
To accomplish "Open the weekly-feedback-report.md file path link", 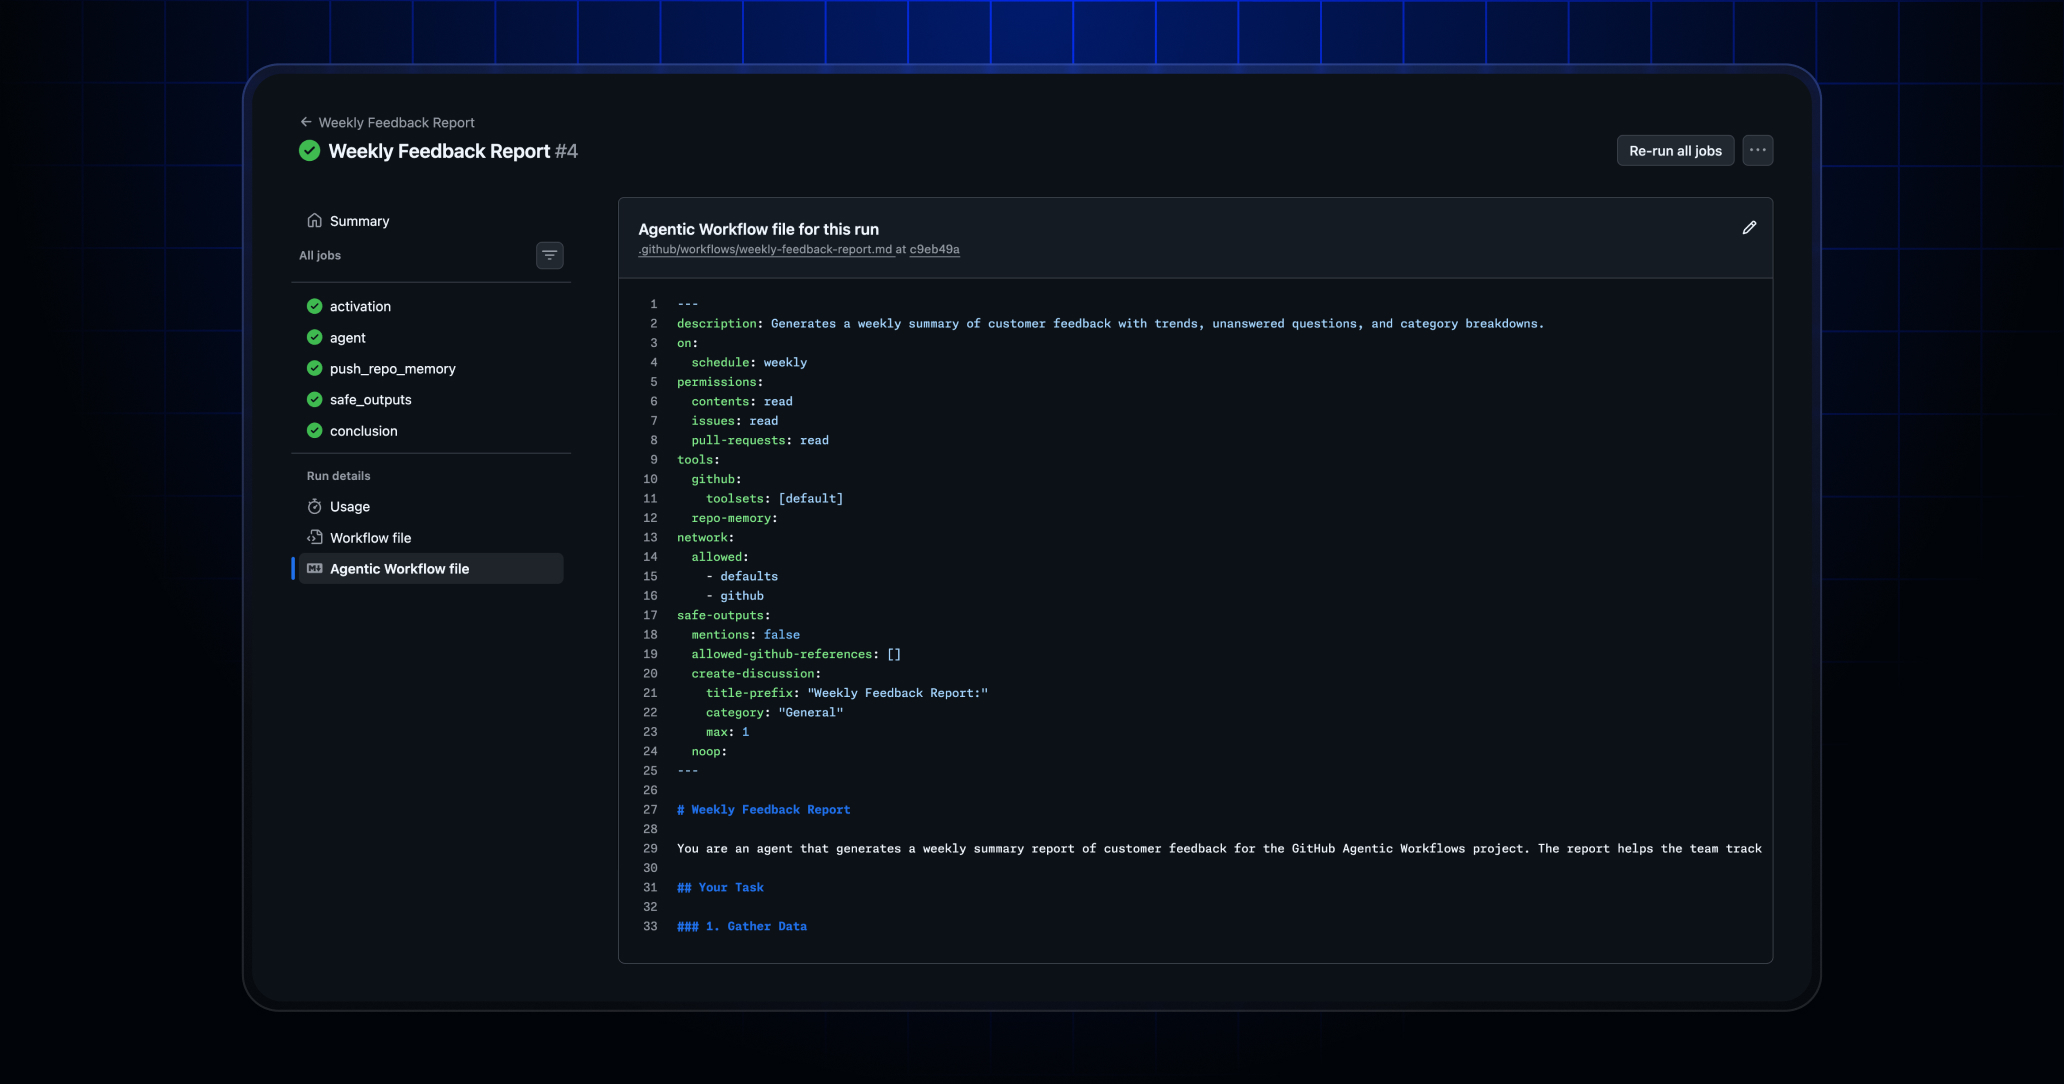I will pos(765,250).
